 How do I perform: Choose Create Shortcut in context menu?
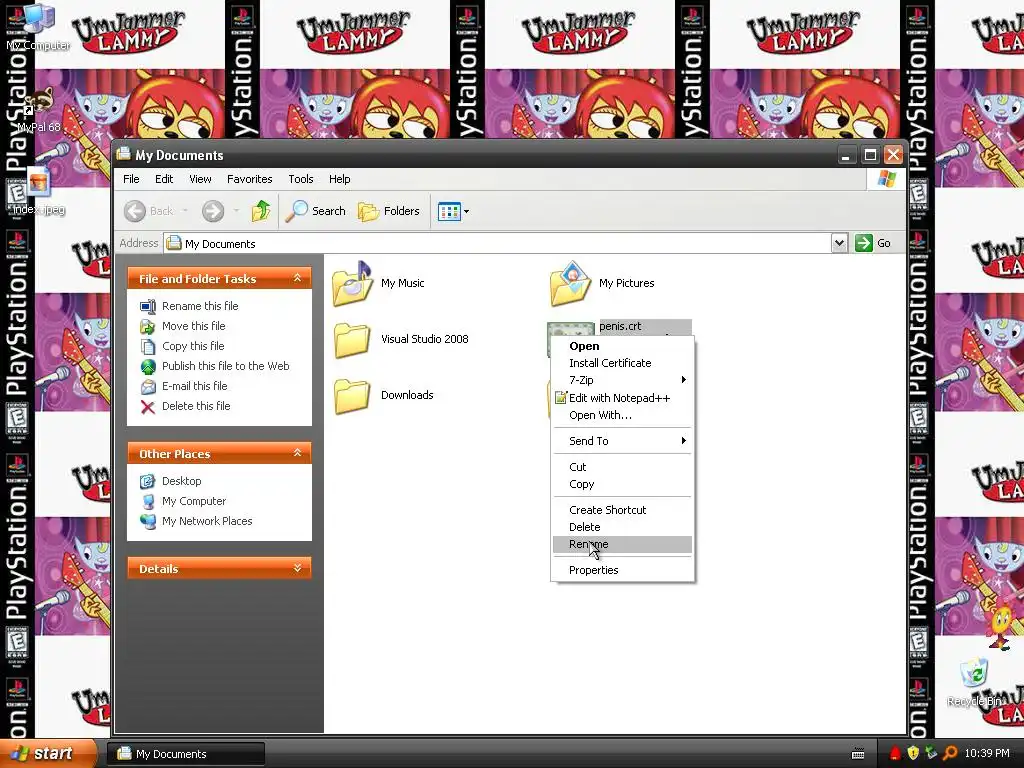(x=622, y=510)
